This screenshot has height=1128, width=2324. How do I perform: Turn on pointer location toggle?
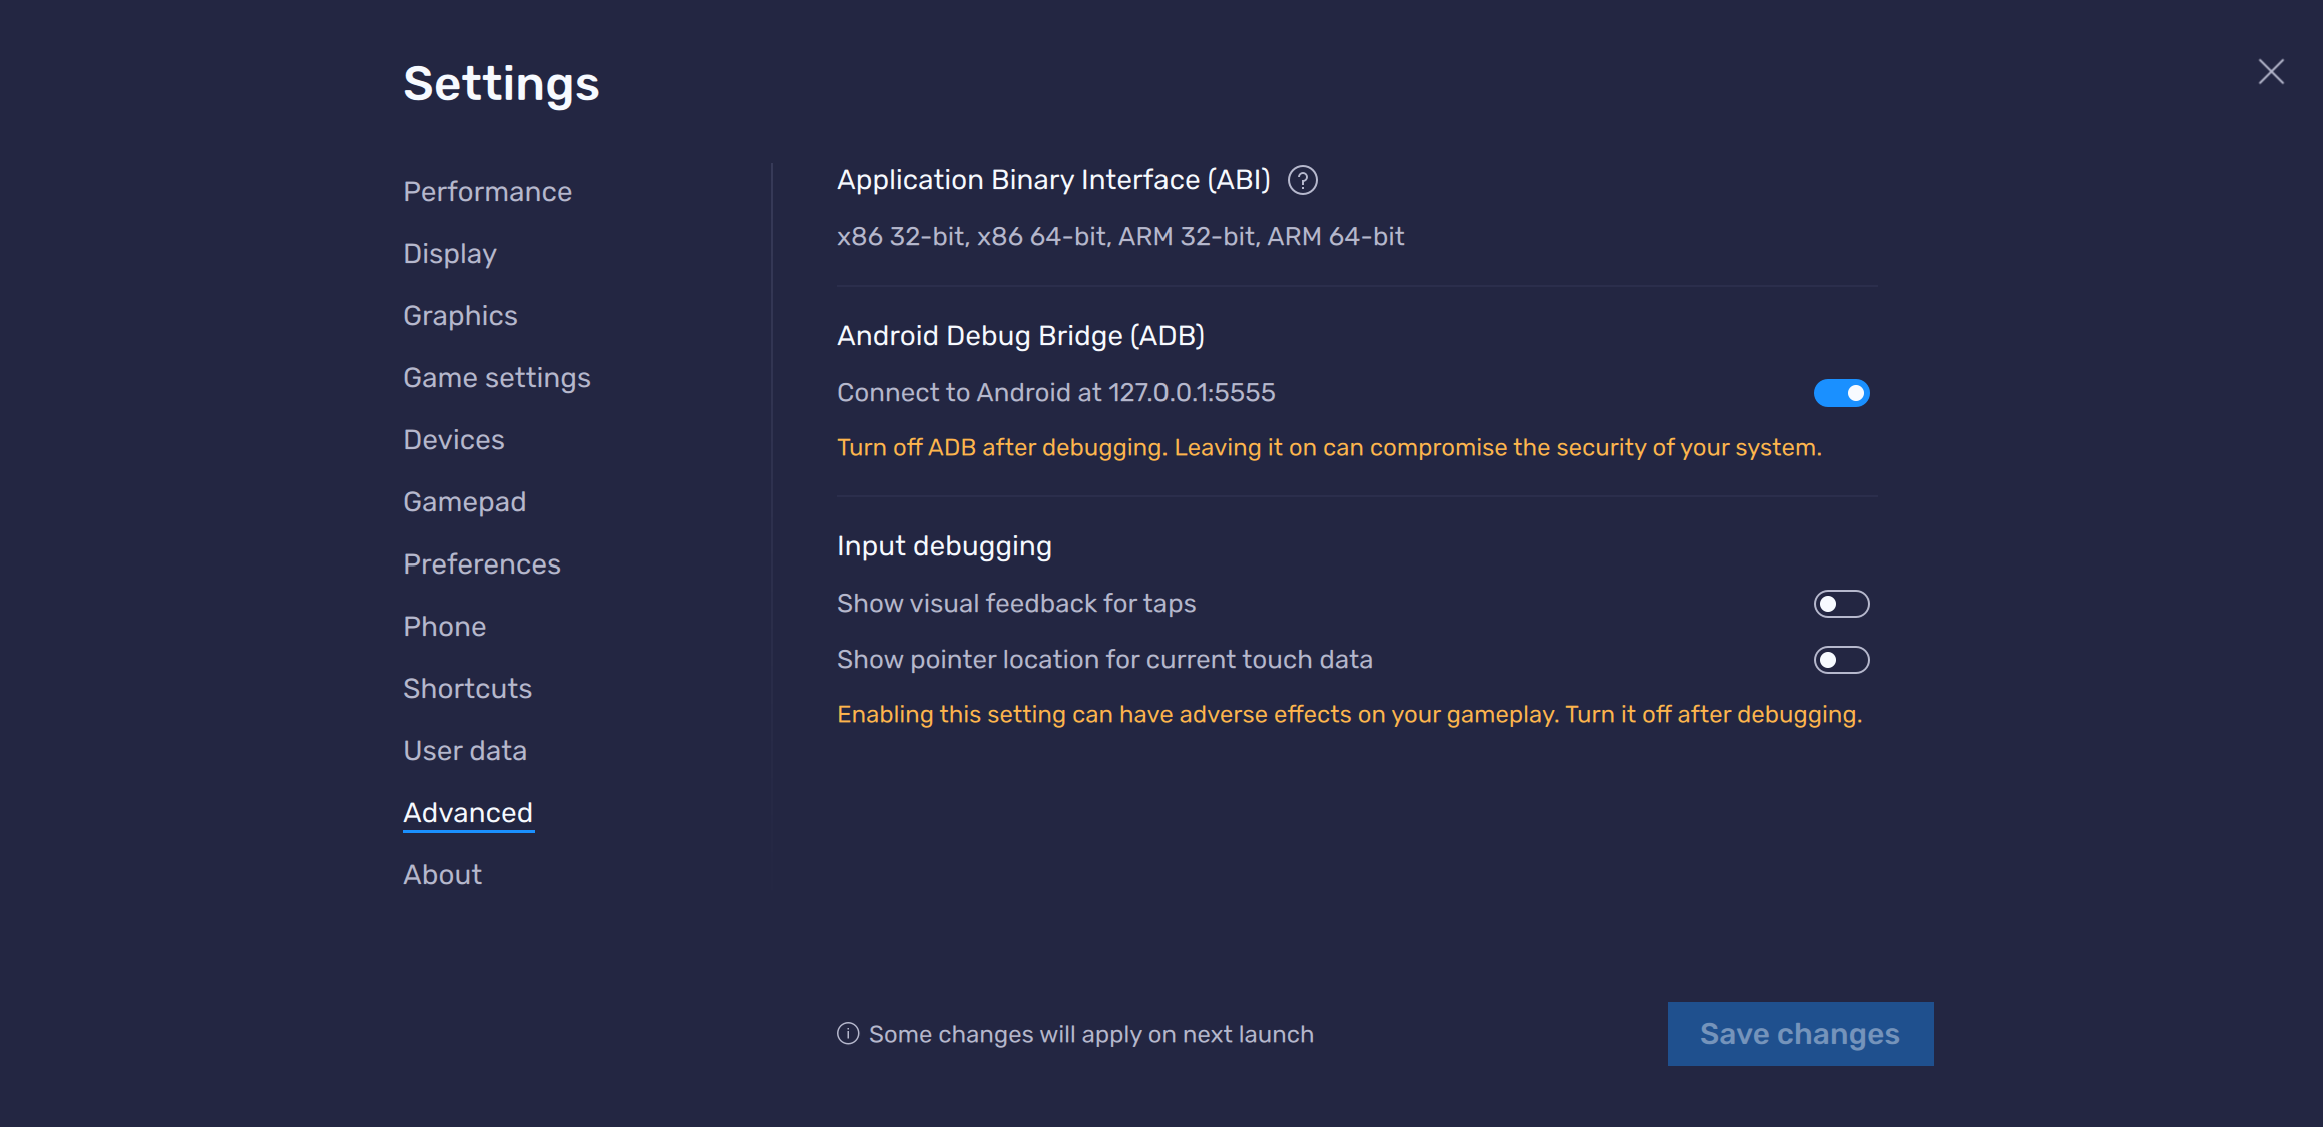pyautogui.click(x=1841, y=660)
